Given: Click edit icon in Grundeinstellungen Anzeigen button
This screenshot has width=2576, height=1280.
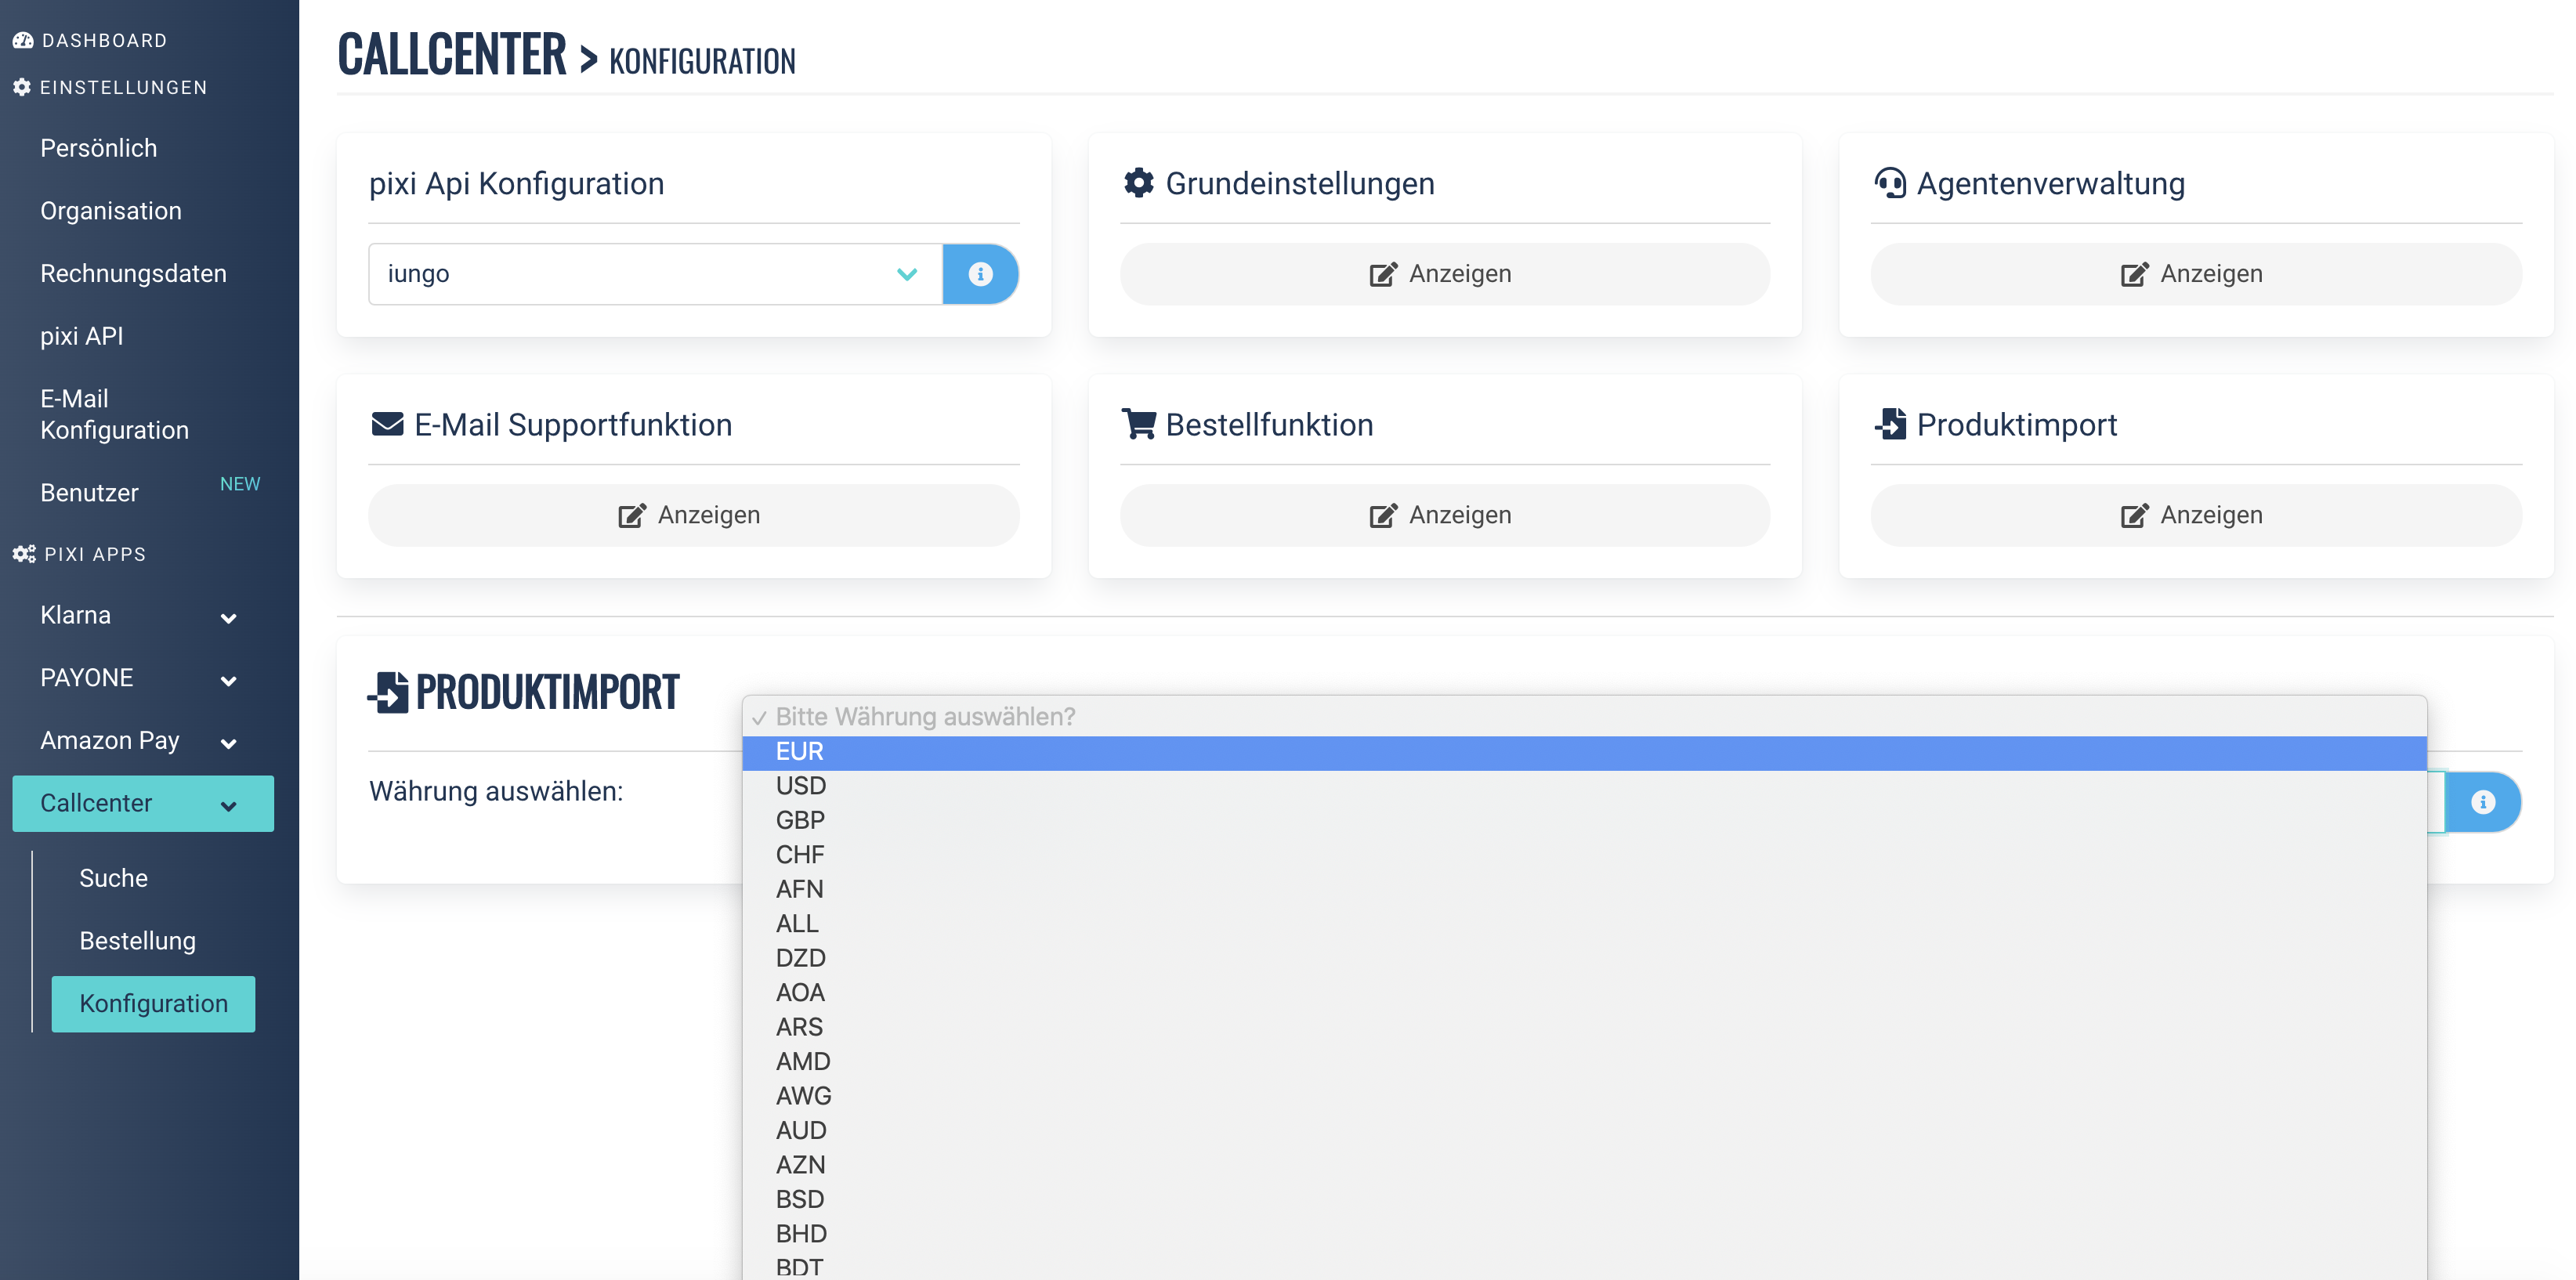Looking at the screenshot, I should 1383,274.
